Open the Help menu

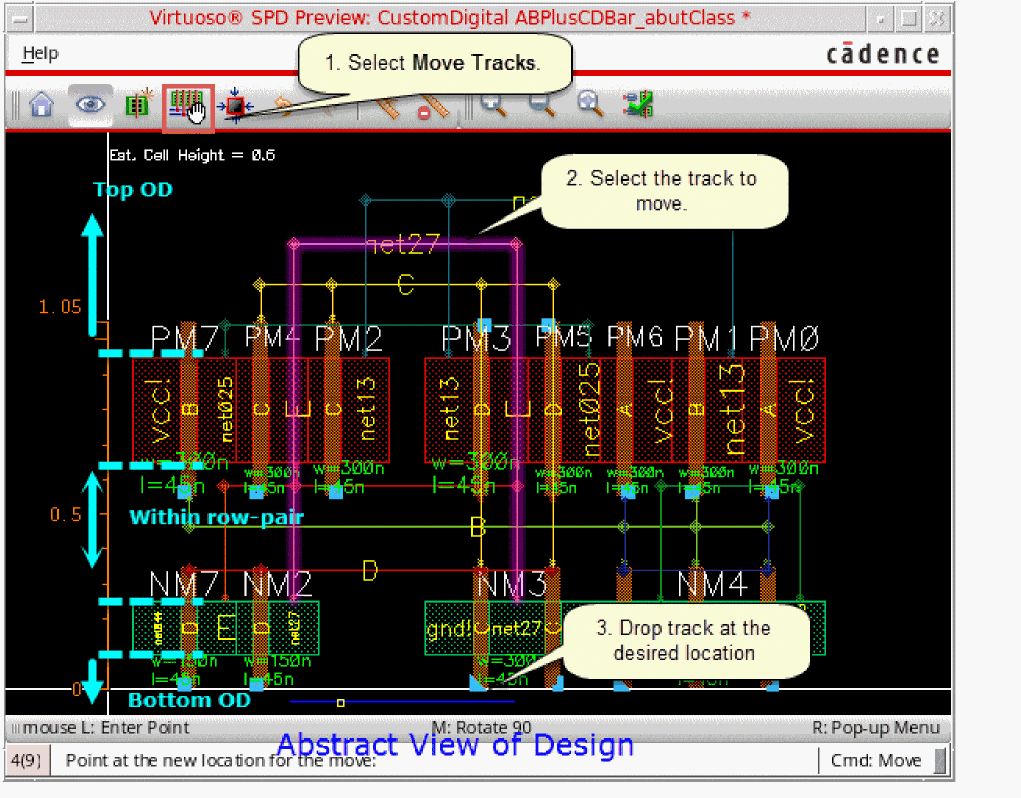coord(40,53)
